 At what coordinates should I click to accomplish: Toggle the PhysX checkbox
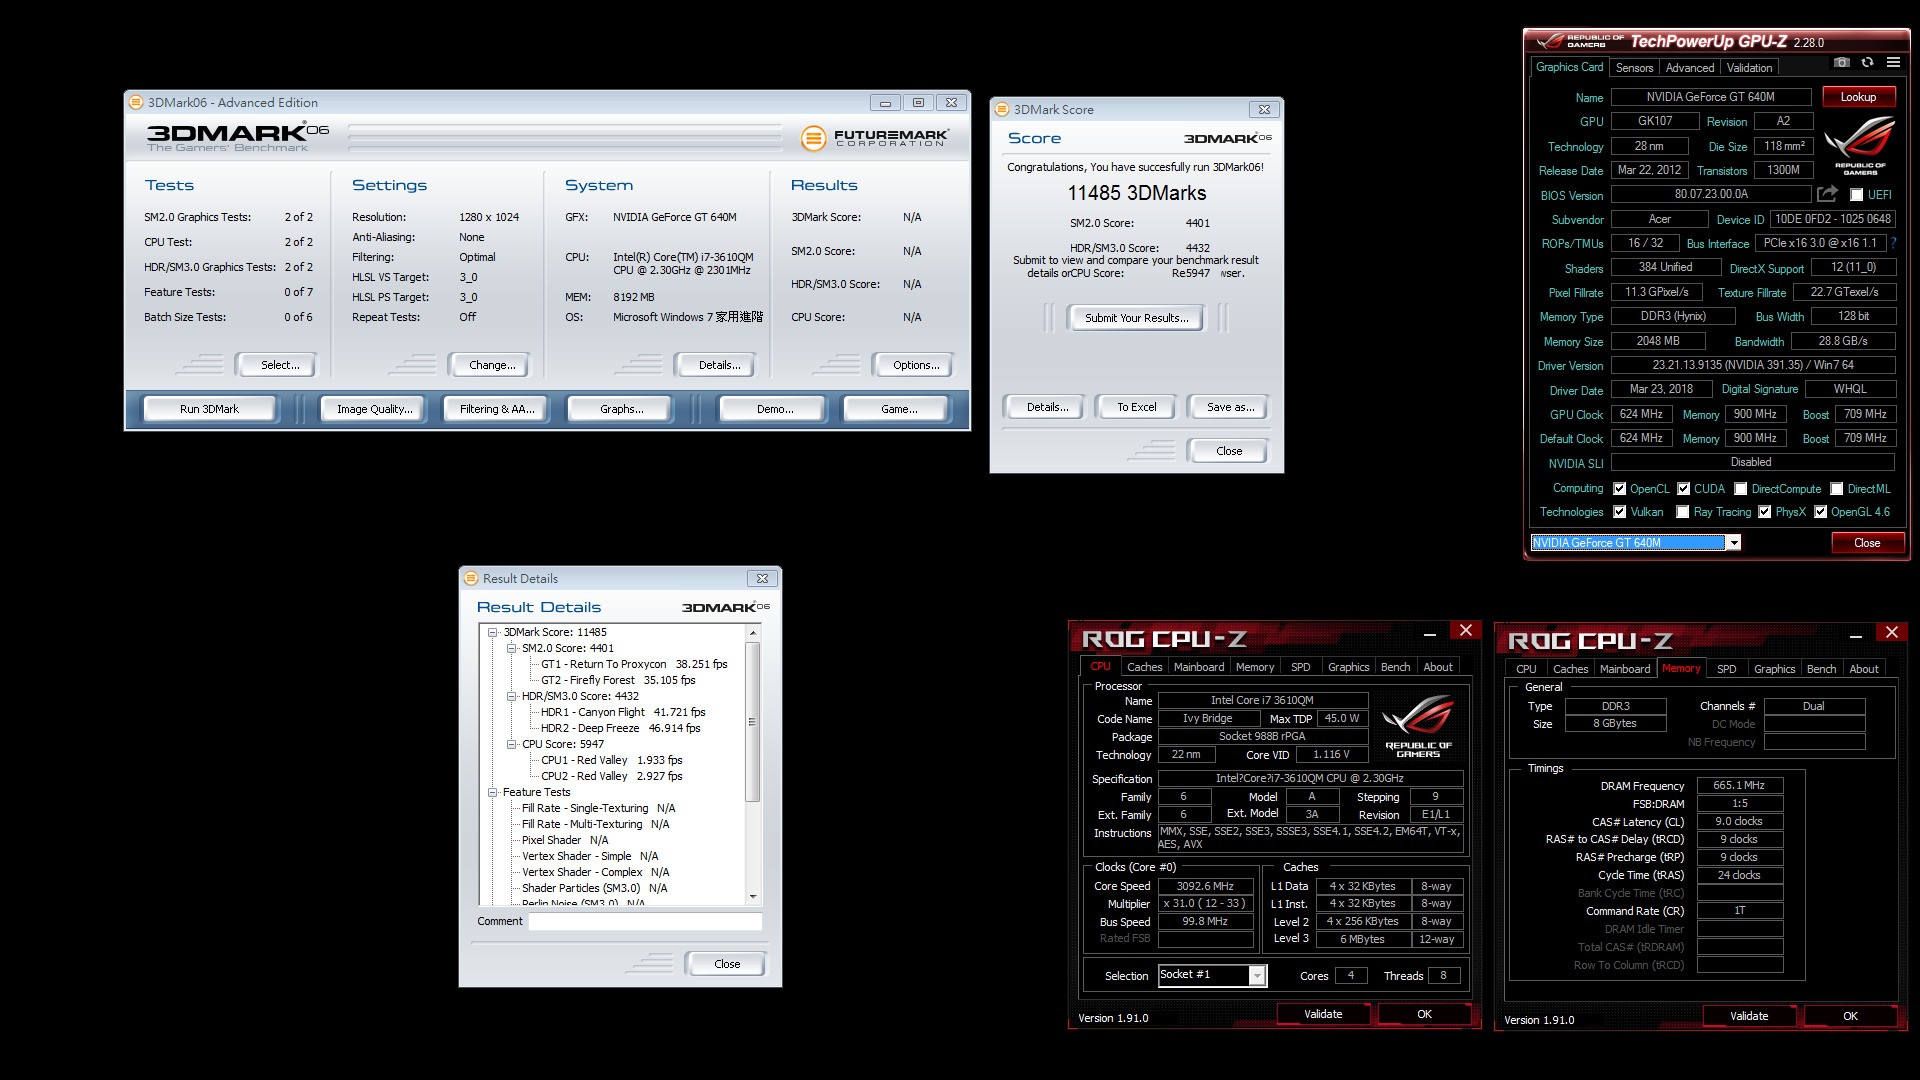tap(1765, 512)
